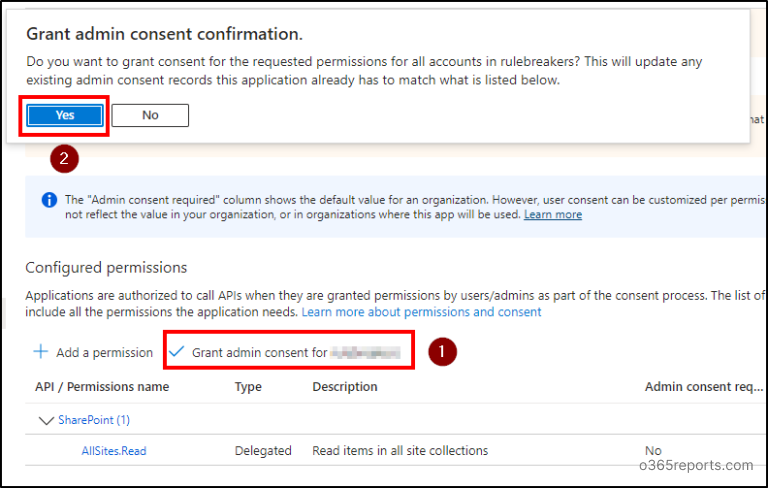Open Learn more about permissions and consent
Viewport: 768px width, 488px height.
click(421, 312)
